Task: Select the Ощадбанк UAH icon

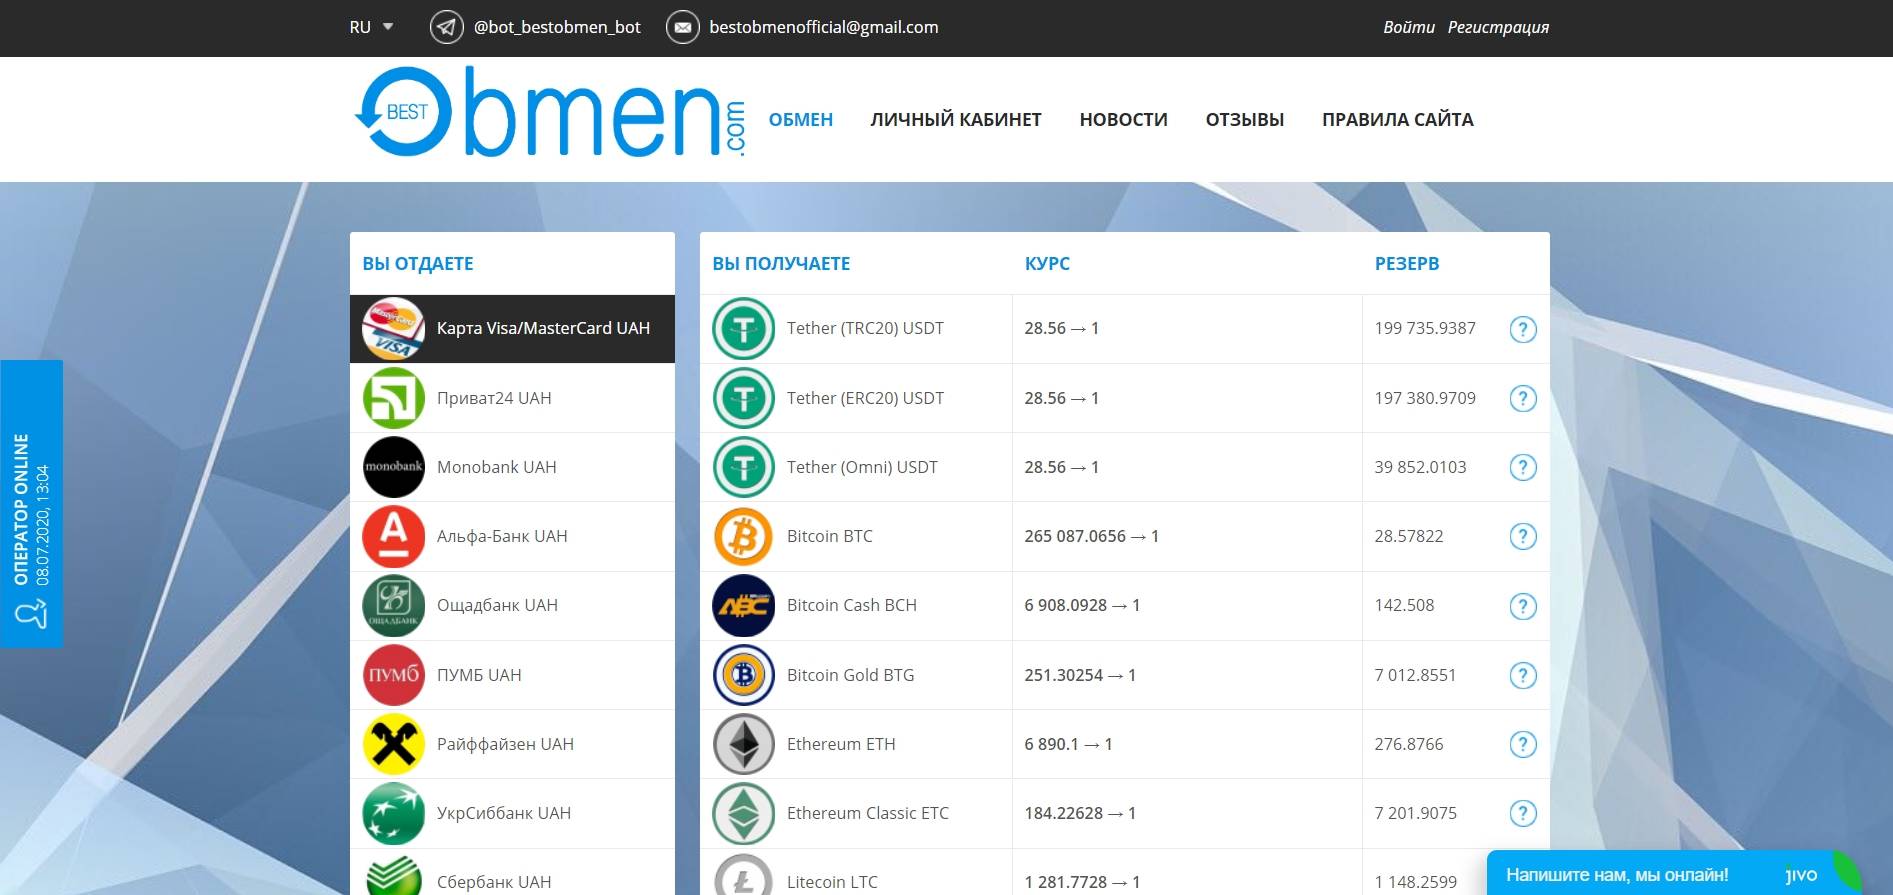Action: pyautogui.click(x=393, y=605)
